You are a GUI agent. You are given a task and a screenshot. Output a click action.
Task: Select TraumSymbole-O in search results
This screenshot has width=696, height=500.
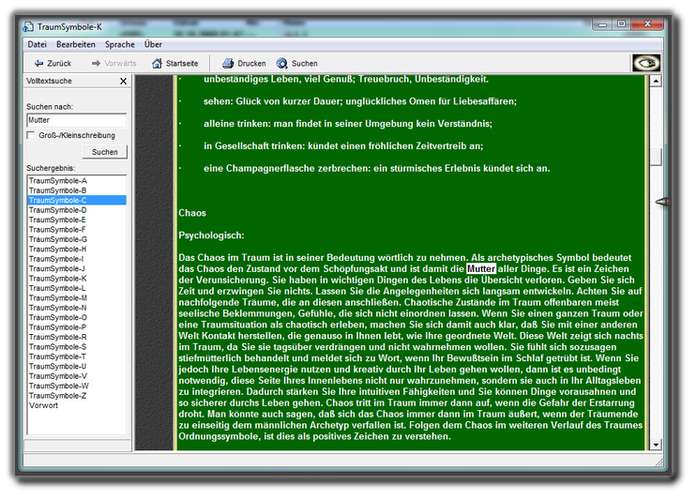pyautogui.click(x=58, y=317)
